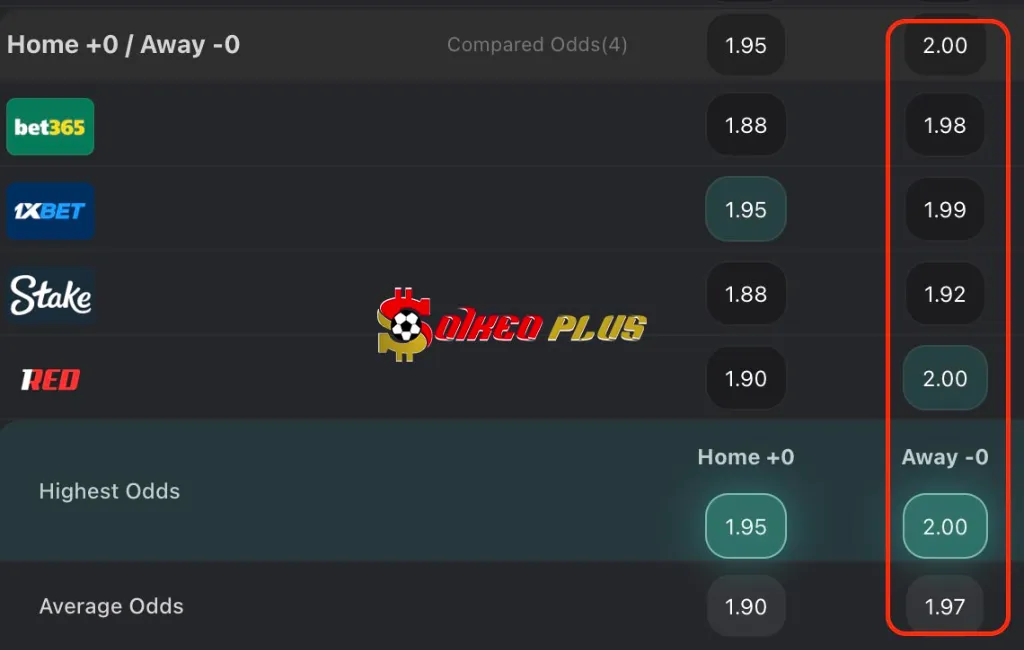Click the Highest Odds row label
This screenshot has width=1024, height=650.
pos(109,491)
